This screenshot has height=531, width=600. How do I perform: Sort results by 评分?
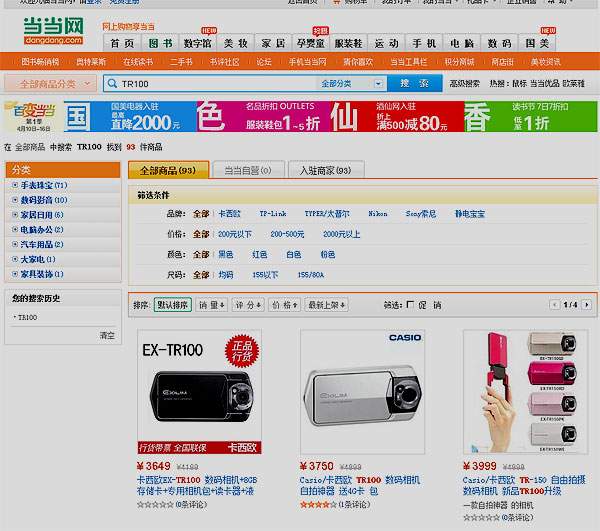(x=248, y=305)
